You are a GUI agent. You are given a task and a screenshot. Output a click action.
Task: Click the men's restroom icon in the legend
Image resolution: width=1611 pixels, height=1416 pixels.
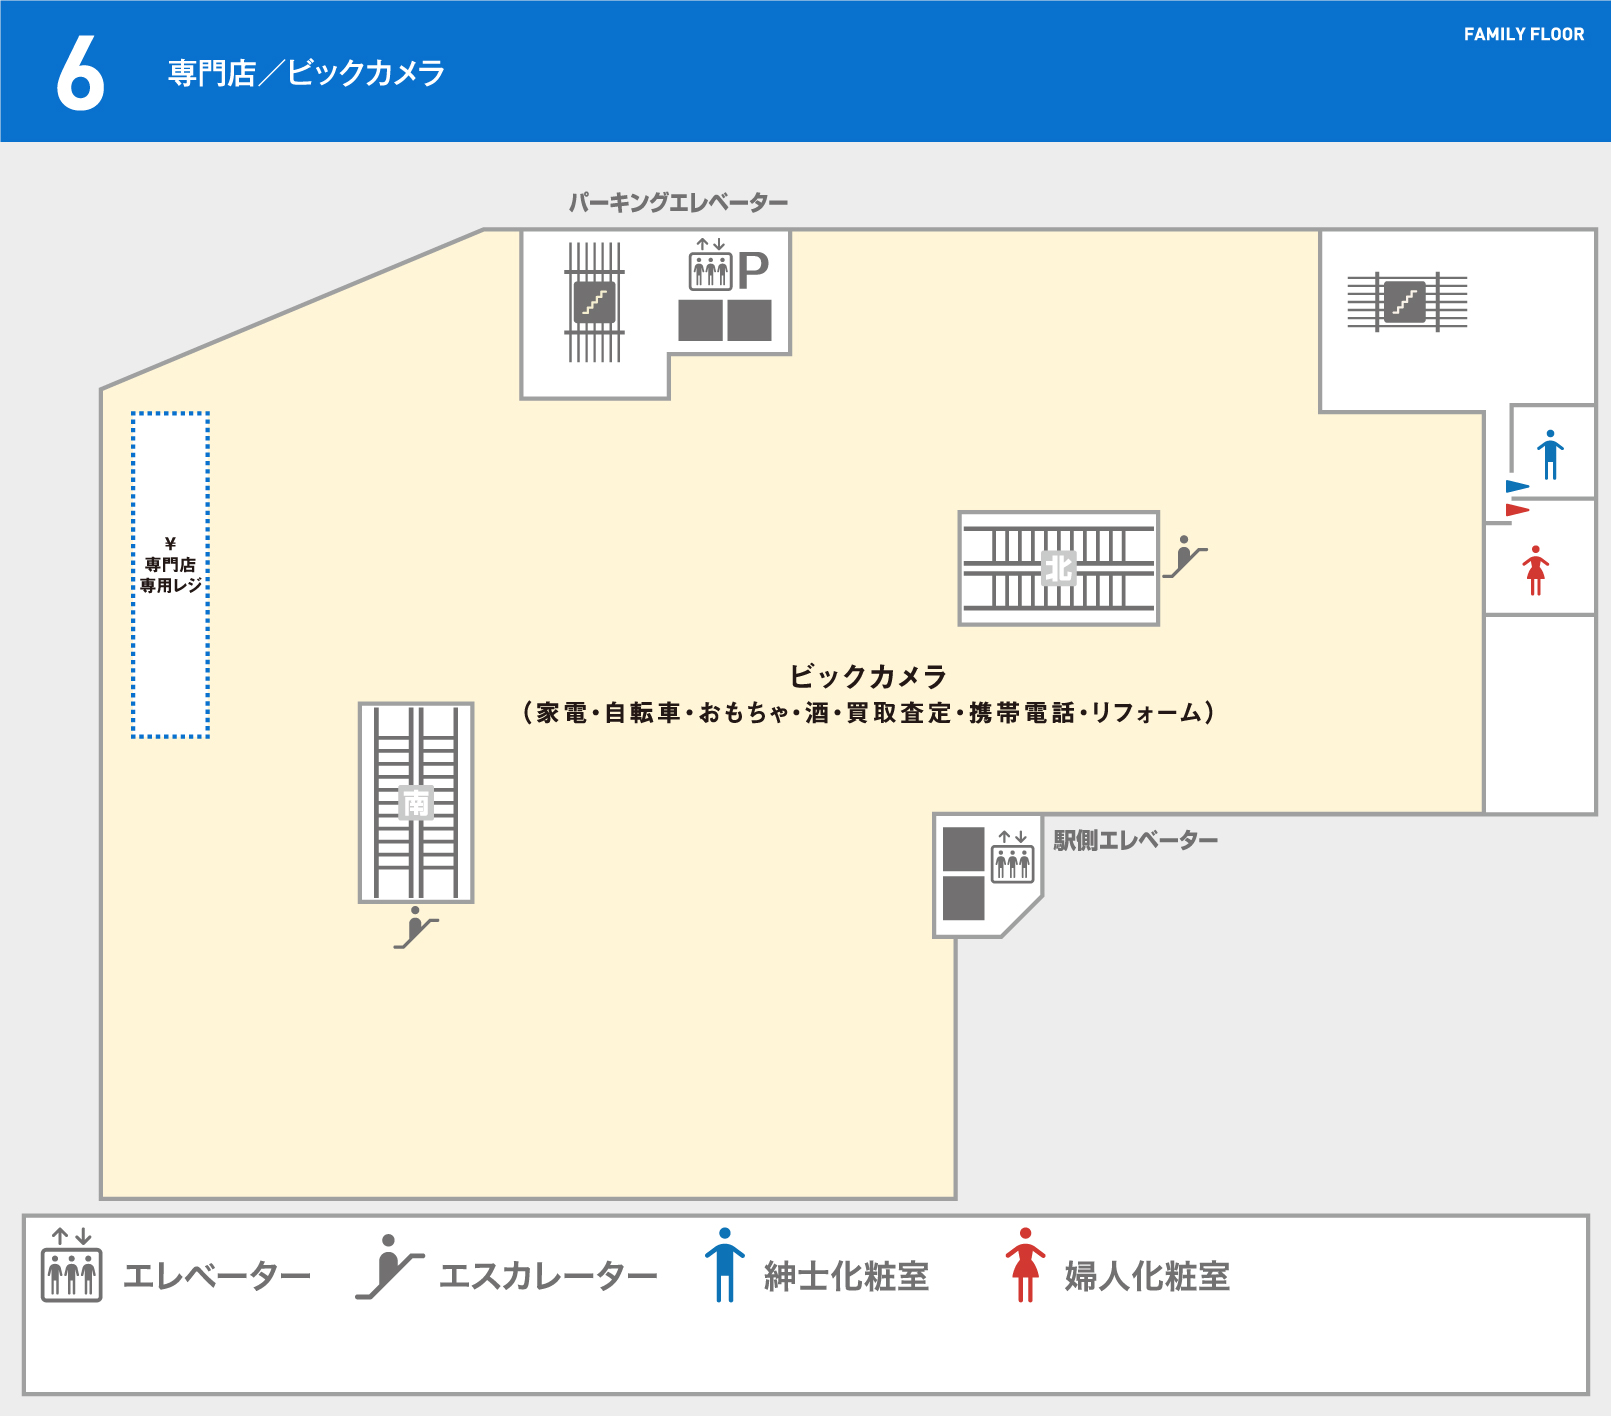click(x=725, y=1265)
